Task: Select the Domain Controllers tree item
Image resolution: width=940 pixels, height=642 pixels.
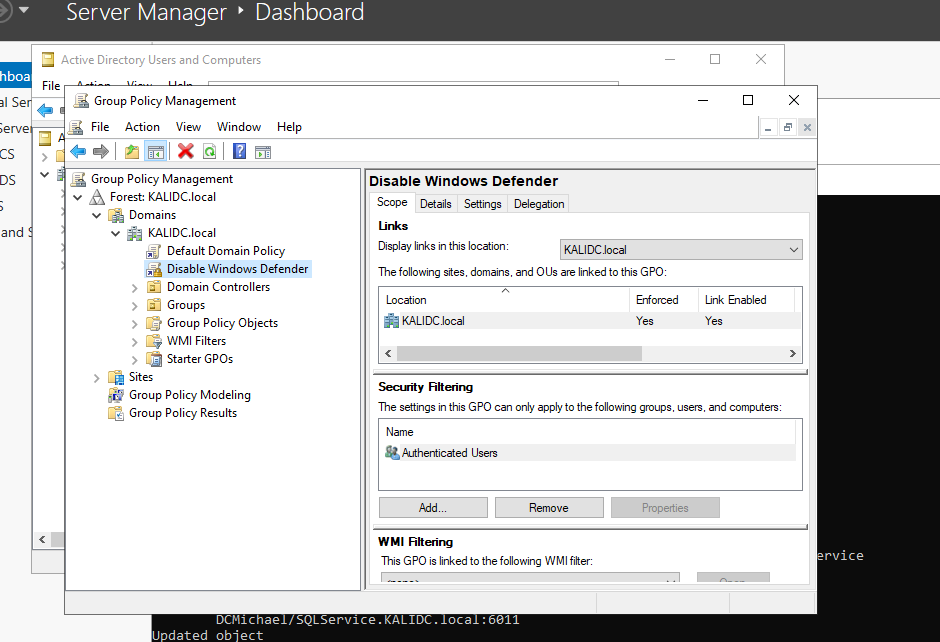Action: 218,287
